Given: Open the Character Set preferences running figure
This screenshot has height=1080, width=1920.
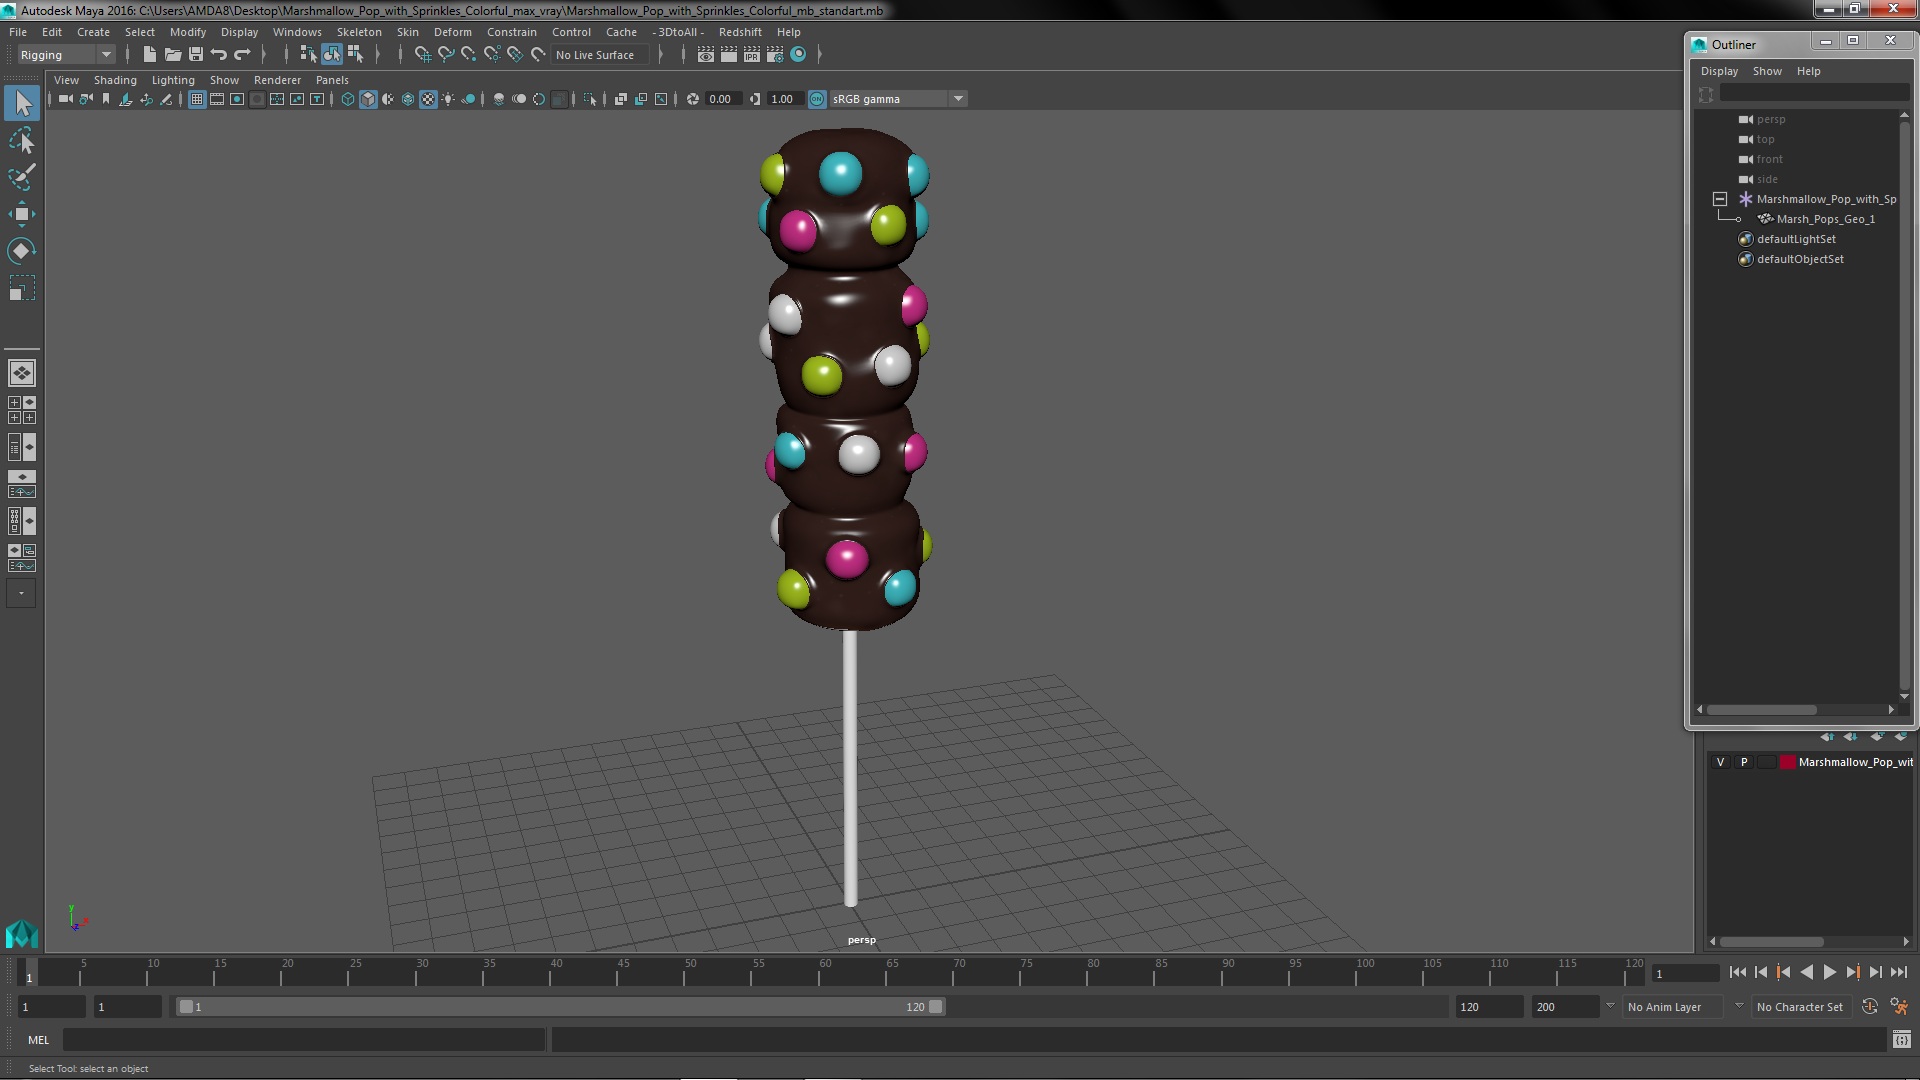Looking at the screenshot, I should click(1899, 1007).
